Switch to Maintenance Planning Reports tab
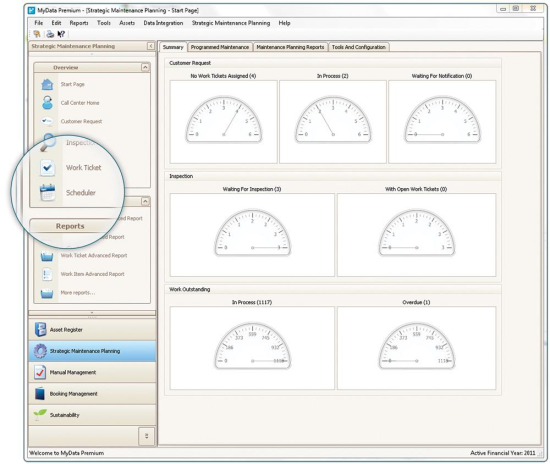 point(290,47)
